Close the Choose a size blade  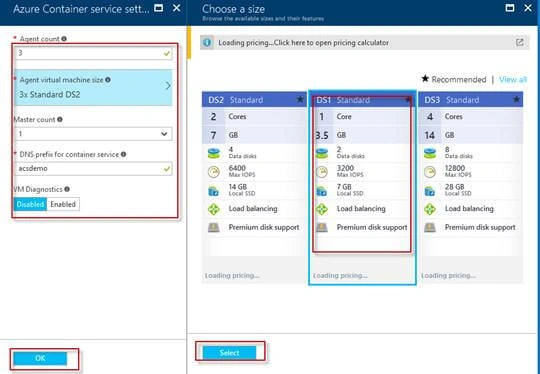pos(528,8)
